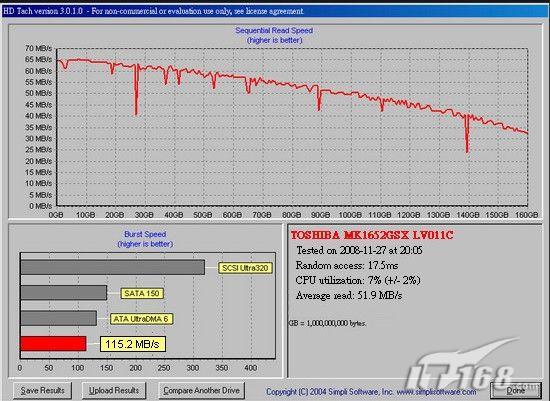
Task: Click the Sequential Read Speed chart title
Action: (x=274, y=31)
